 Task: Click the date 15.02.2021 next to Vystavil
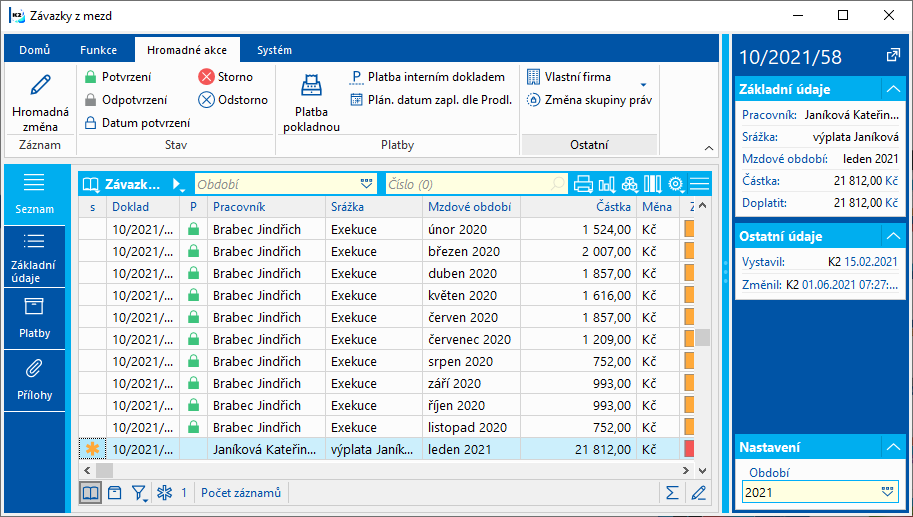coord(871,262)
